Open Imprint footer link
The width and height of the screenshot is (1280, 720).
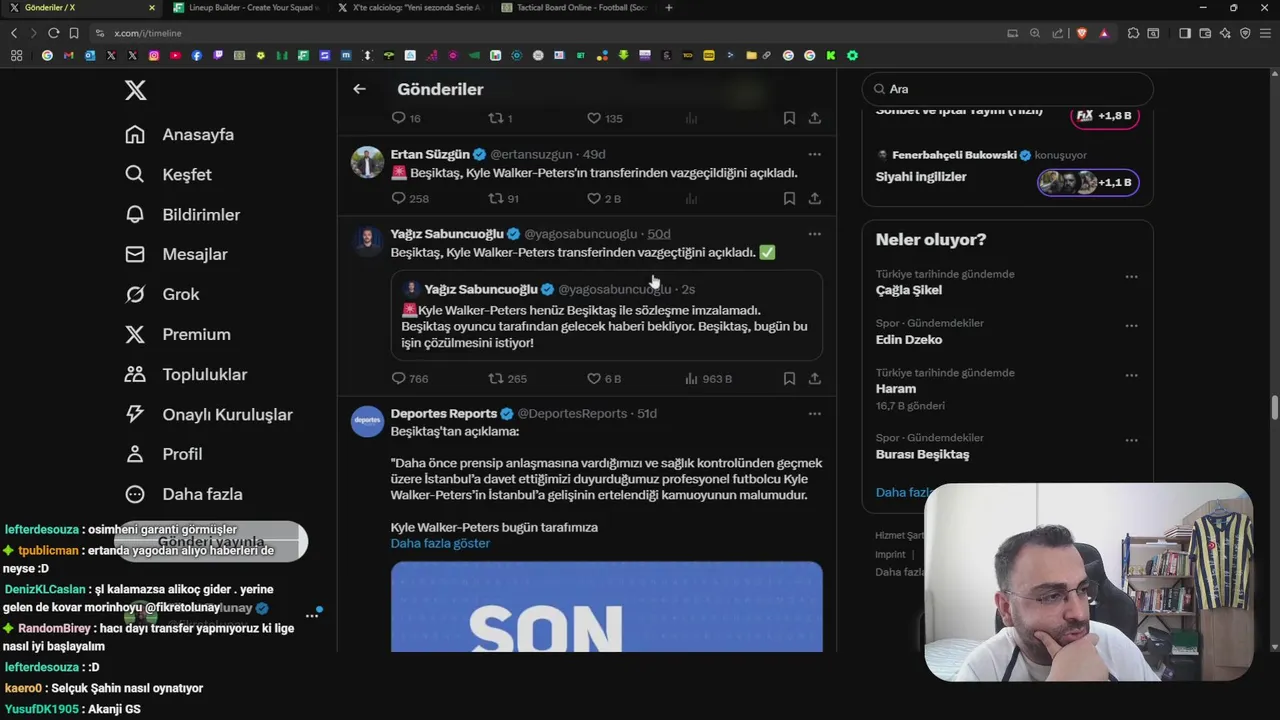pyautogui.click(x=890, y=554)
